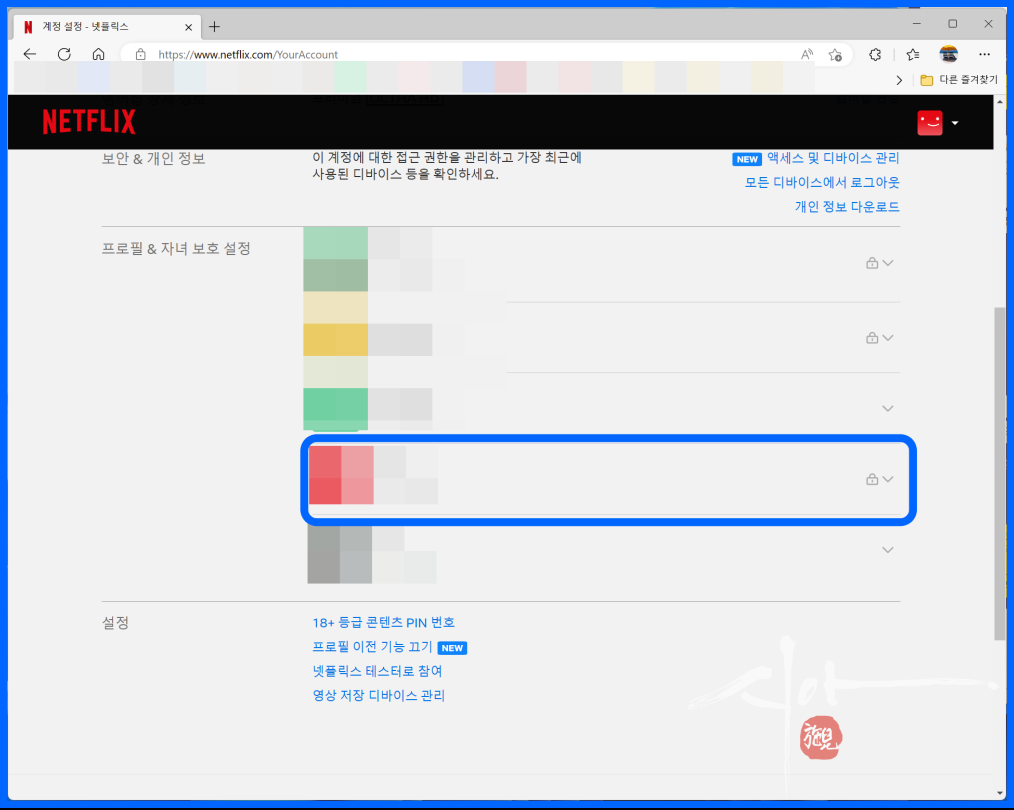Select the 계정 설정 - 넷플릭스 tab

(x=107, y=27)
